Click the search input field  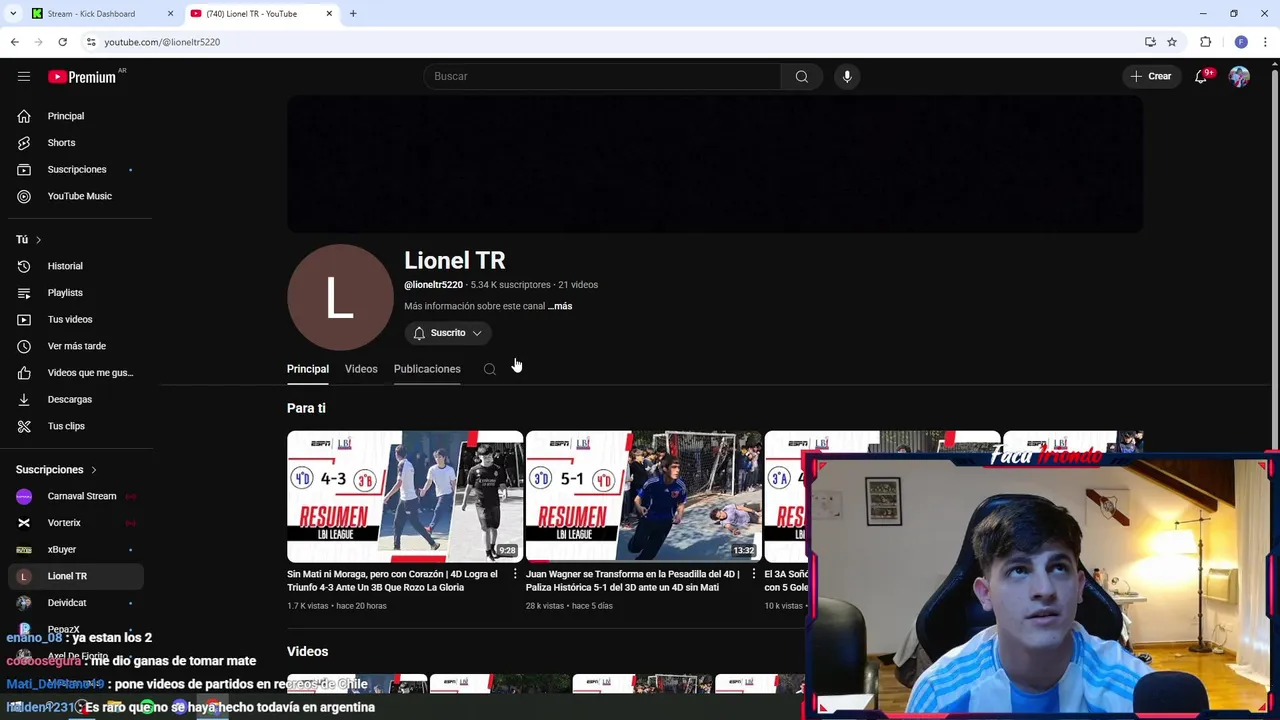pos(602,76)
